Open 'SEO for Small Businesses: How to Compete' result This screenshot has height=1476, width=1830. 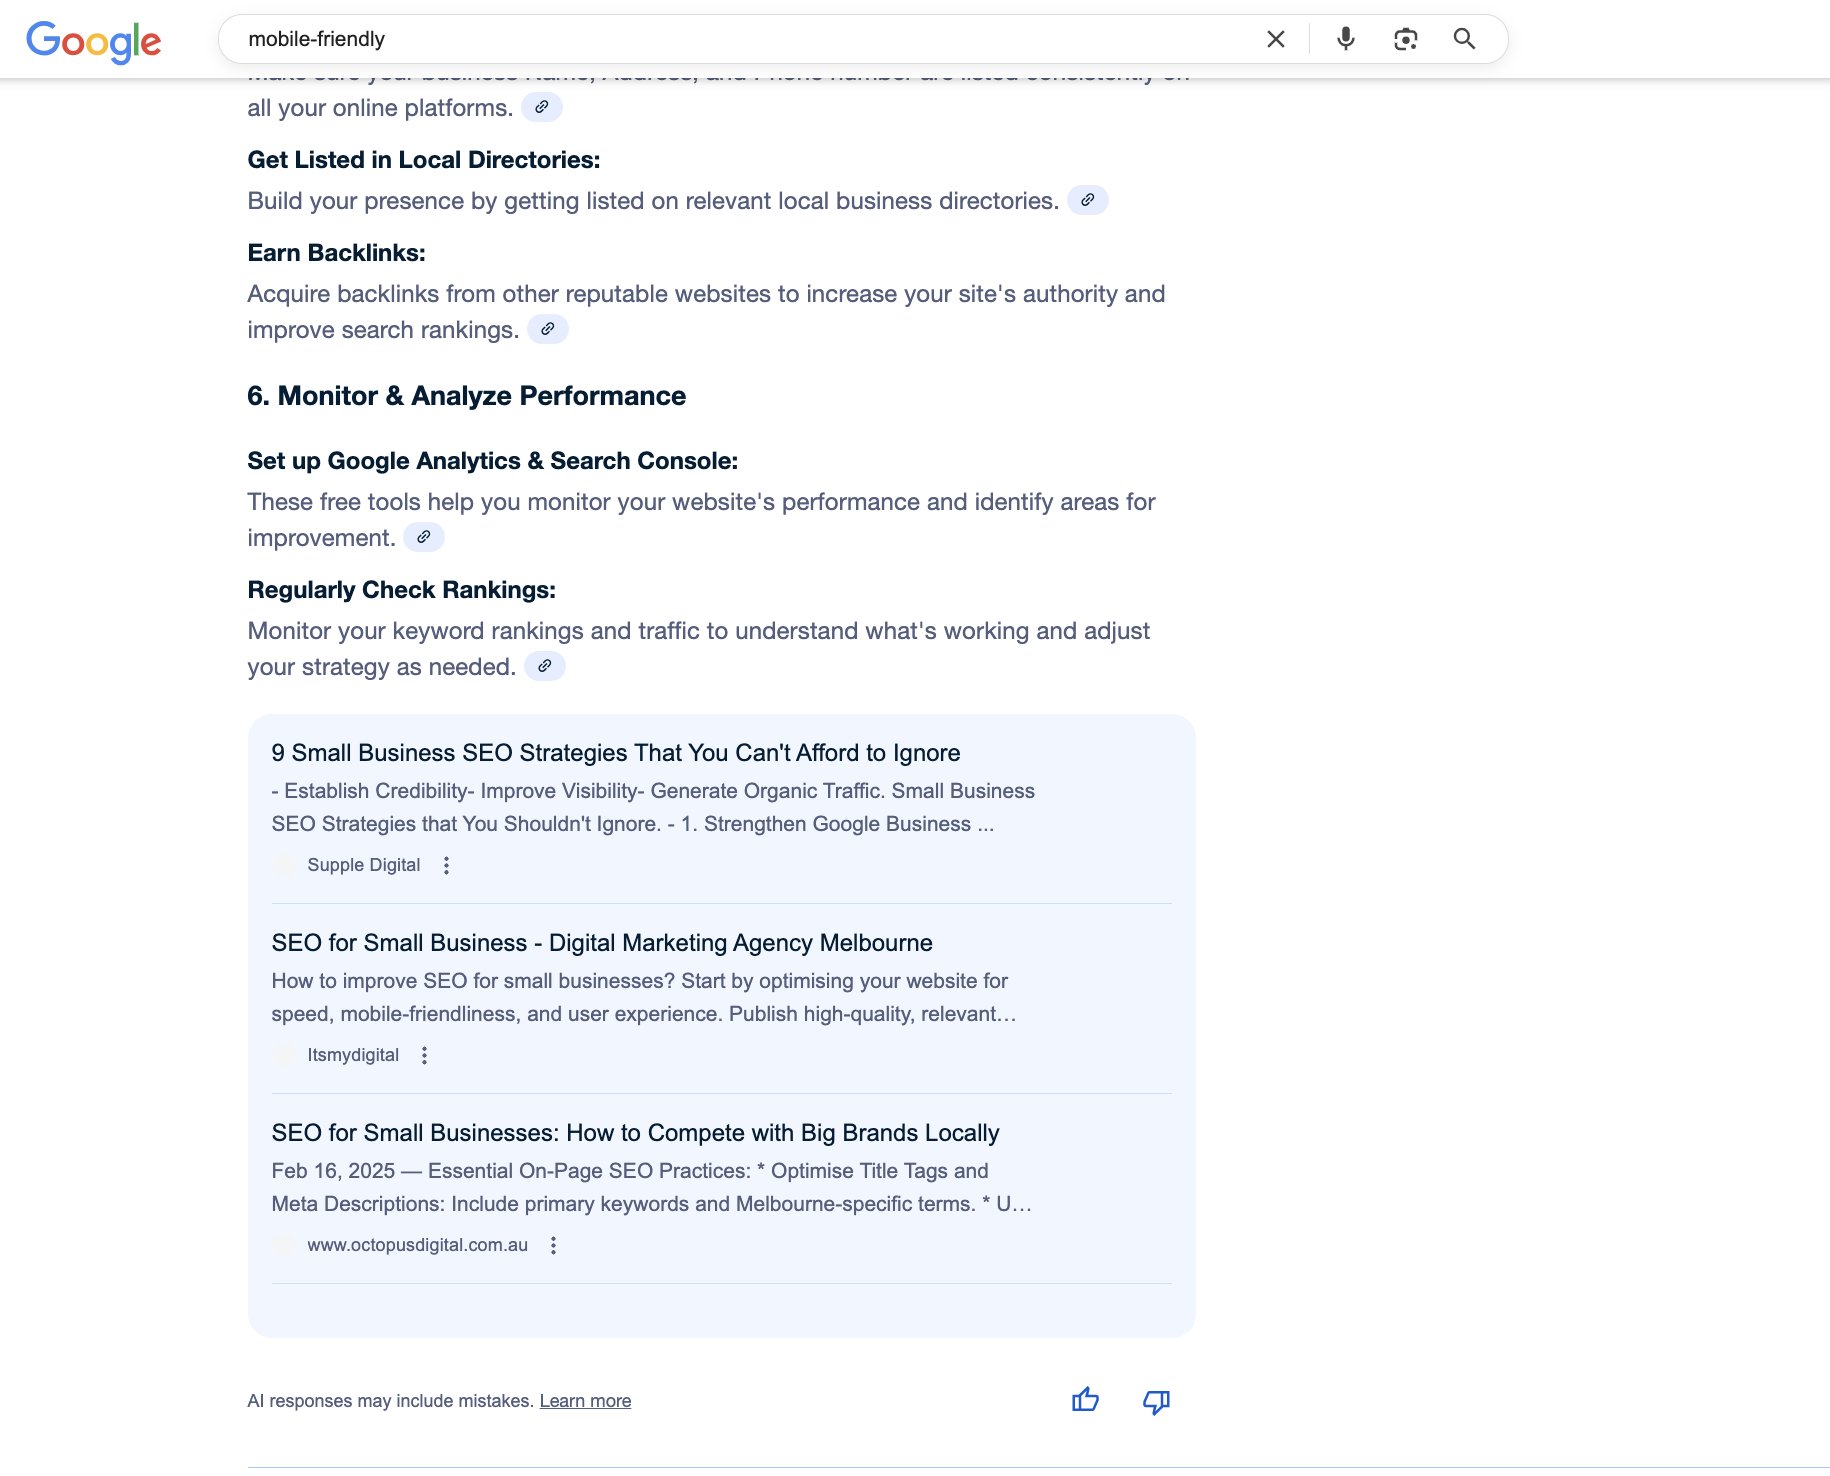(x=636, y=1133)
